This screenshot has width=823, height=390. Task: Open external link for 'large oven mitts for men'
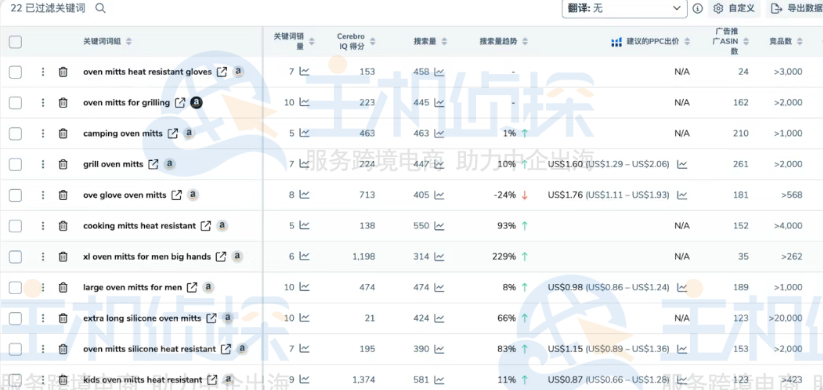point(192,287)
